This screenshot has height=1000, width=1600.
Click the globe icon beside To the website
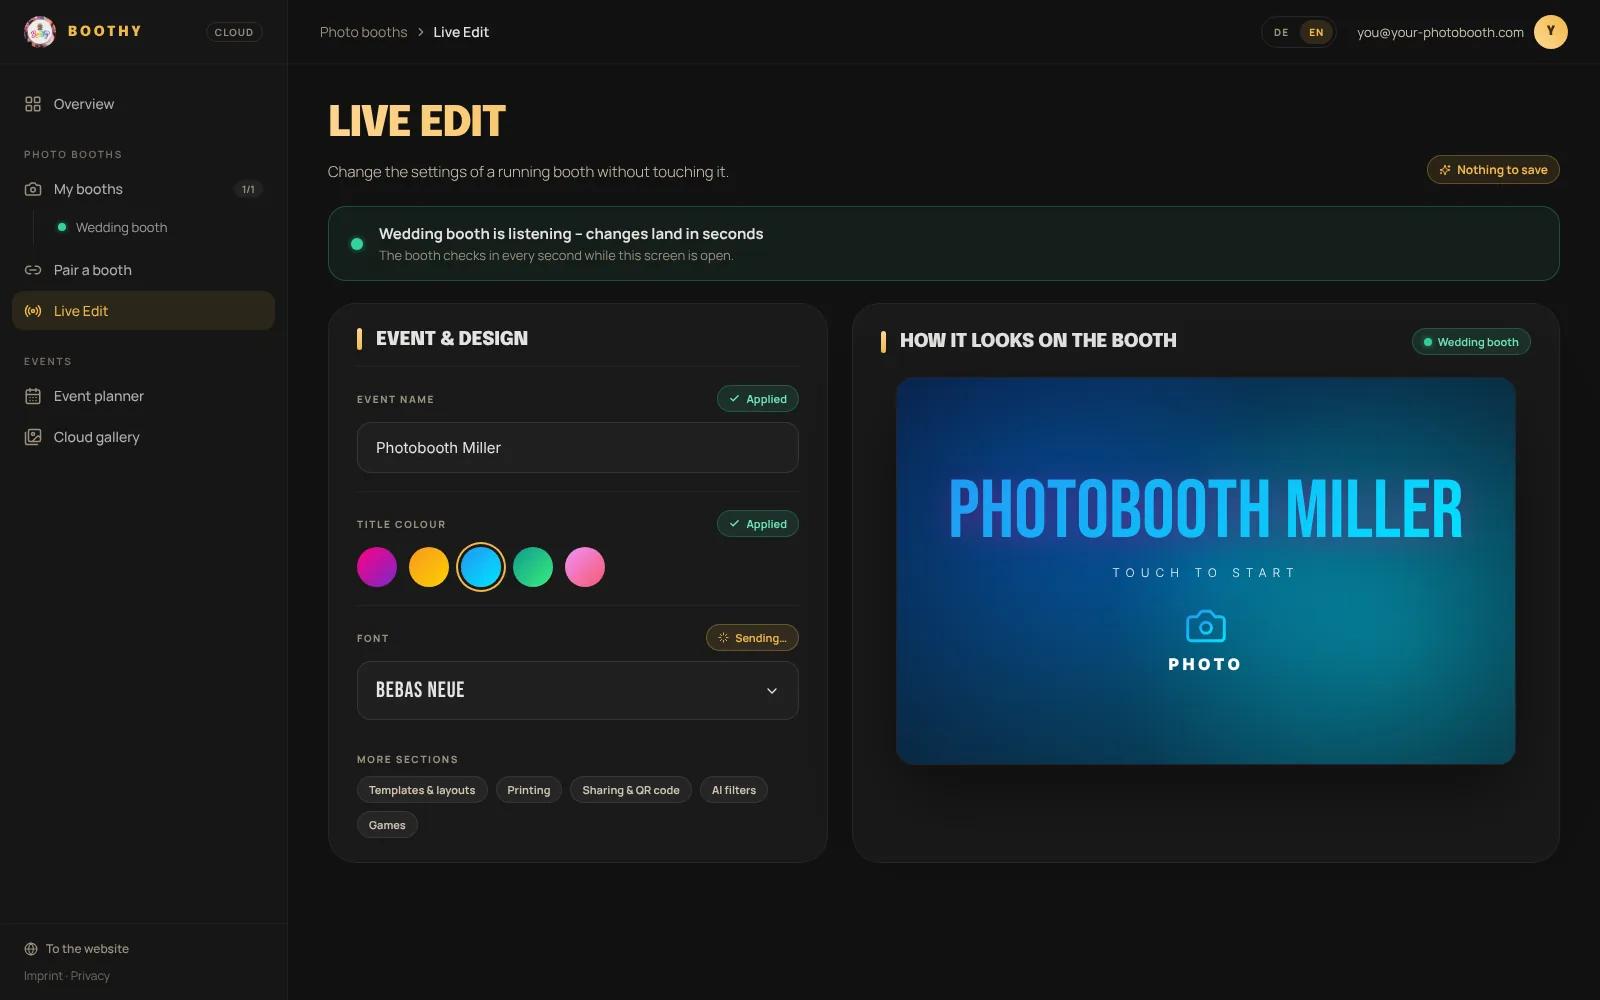pos(31,949)
